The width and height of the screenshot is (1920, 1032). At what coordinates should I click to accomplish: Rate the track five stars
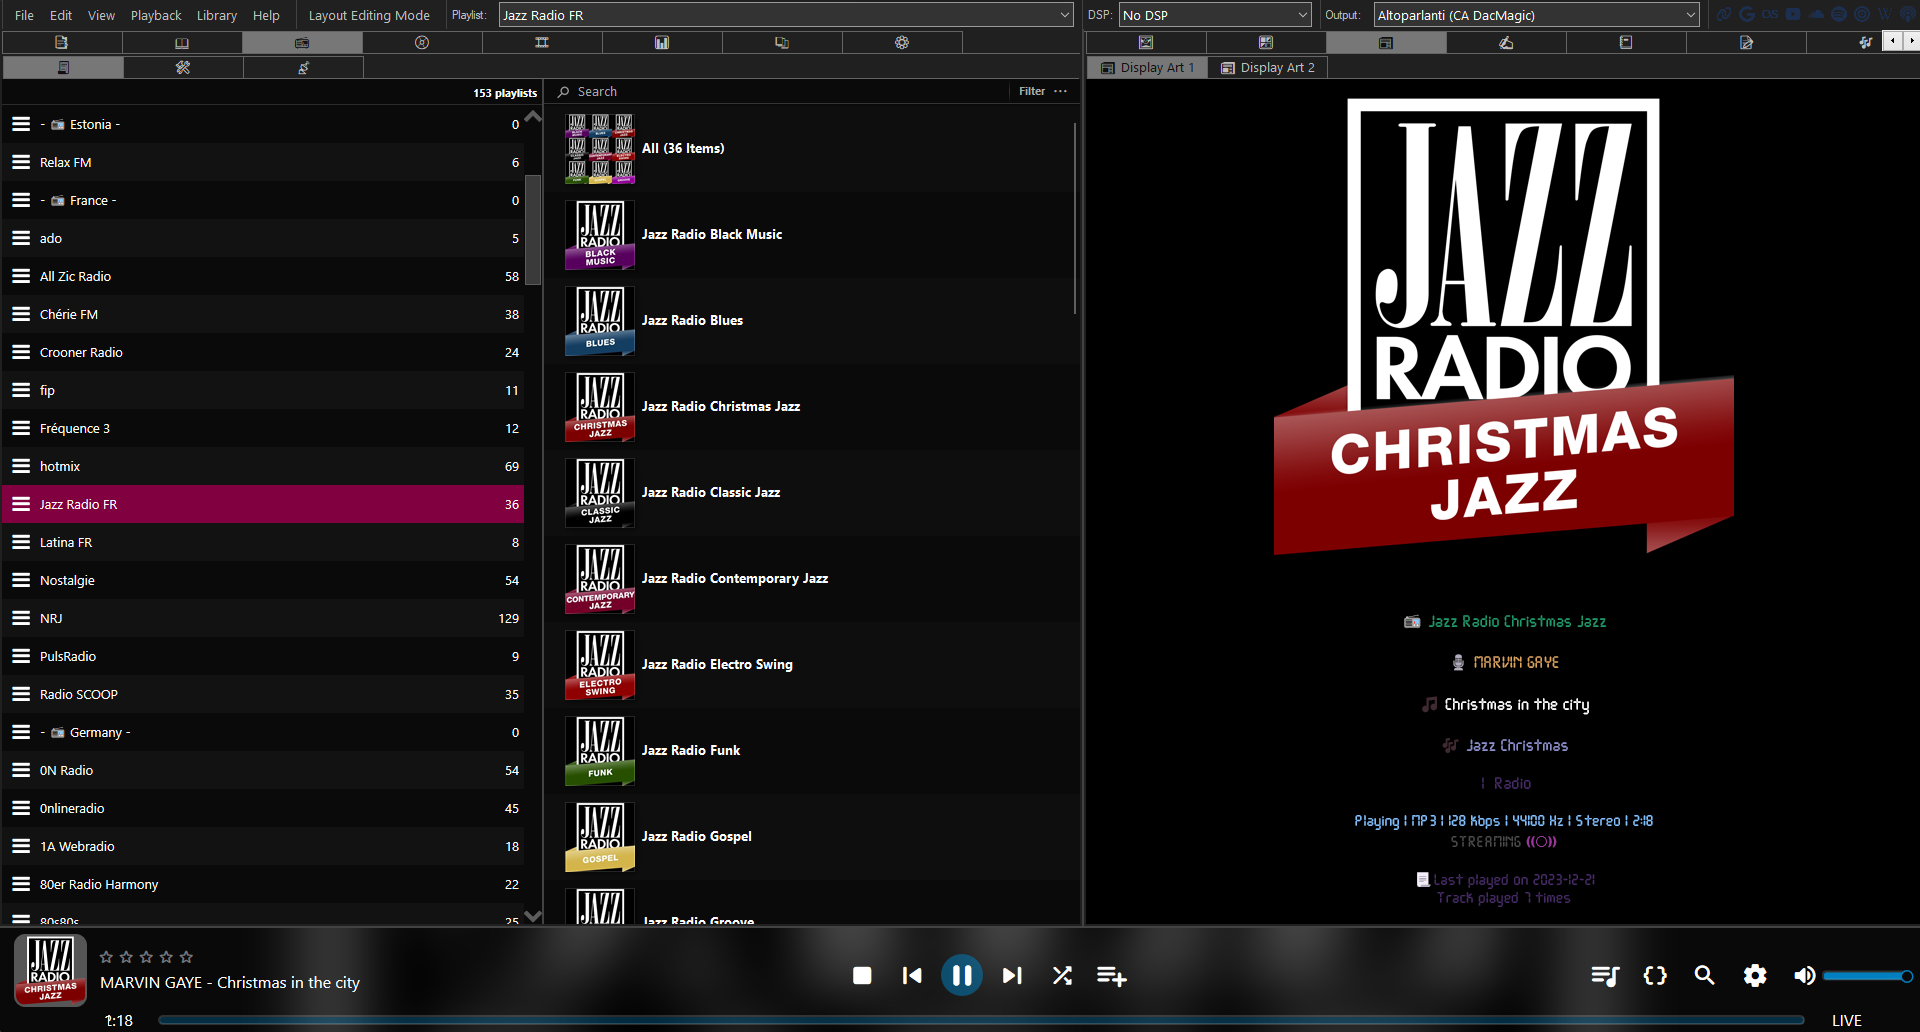pyautogui.click(x=186, y=957)
